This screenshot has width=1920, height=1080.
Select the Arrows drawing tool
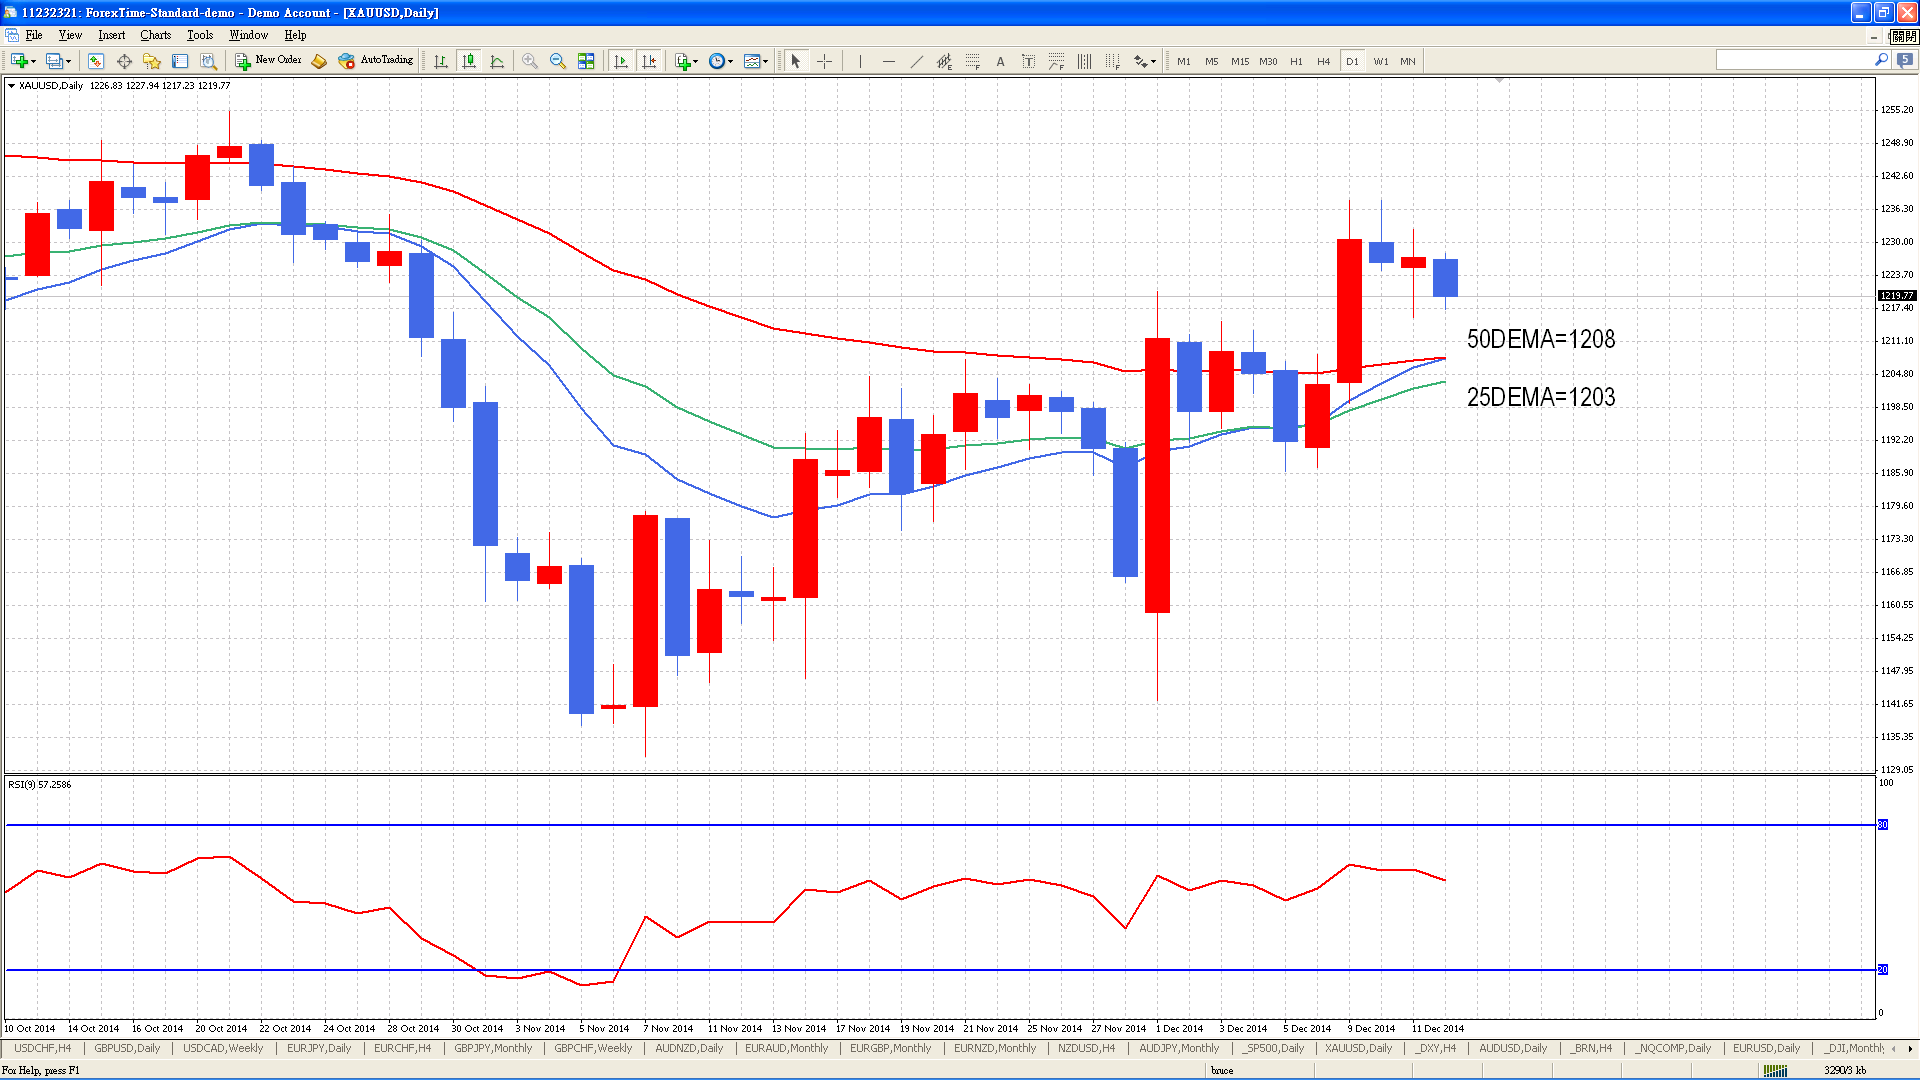pos(1140,61)
